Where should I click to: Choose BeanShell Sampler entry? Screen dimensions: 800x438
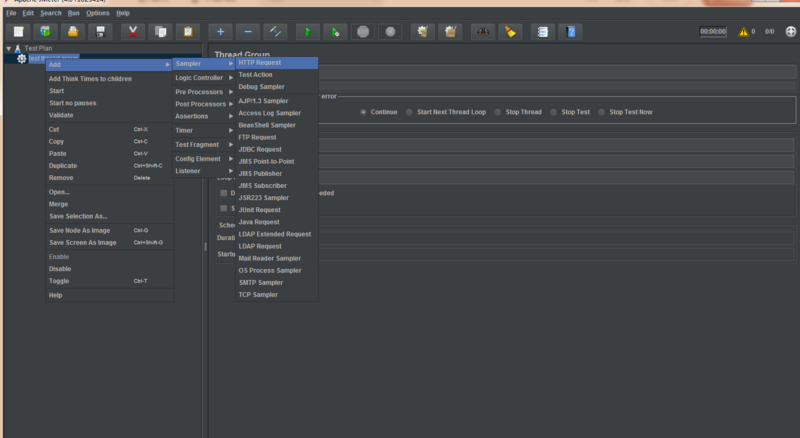tap(277, 125)
